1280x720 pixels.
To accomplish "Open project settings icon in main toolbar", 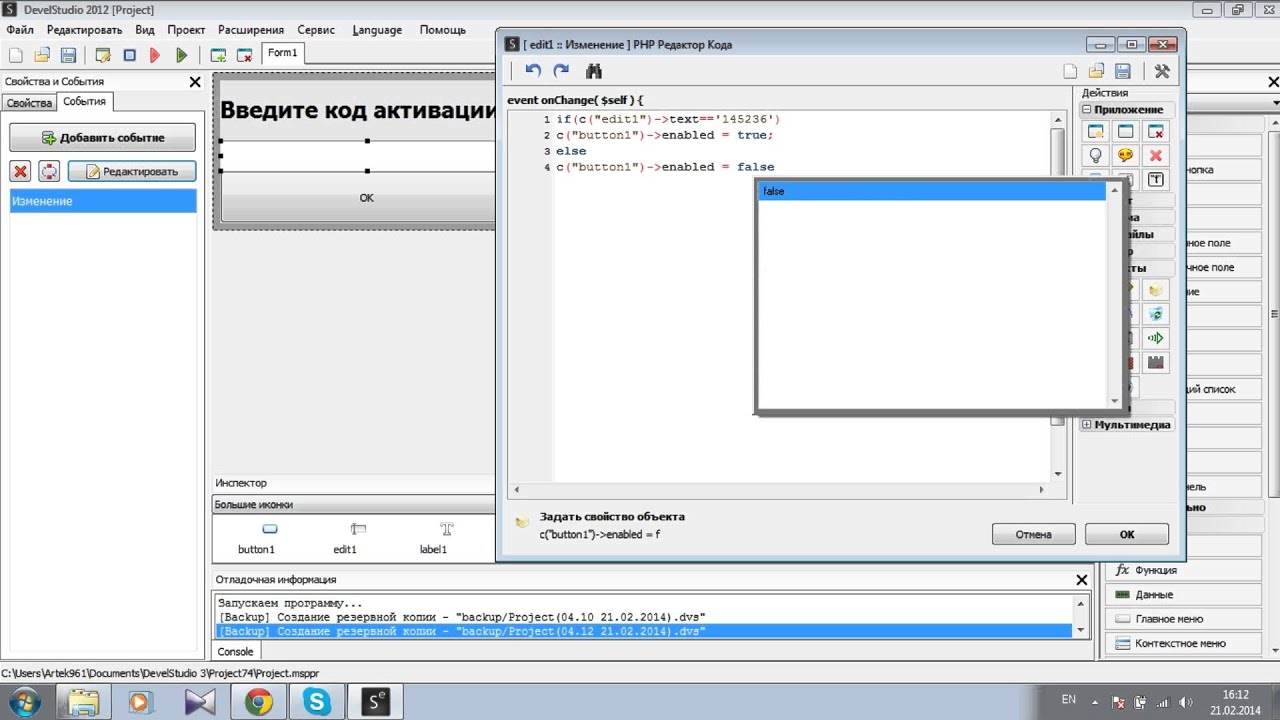I will click(102, 55).
